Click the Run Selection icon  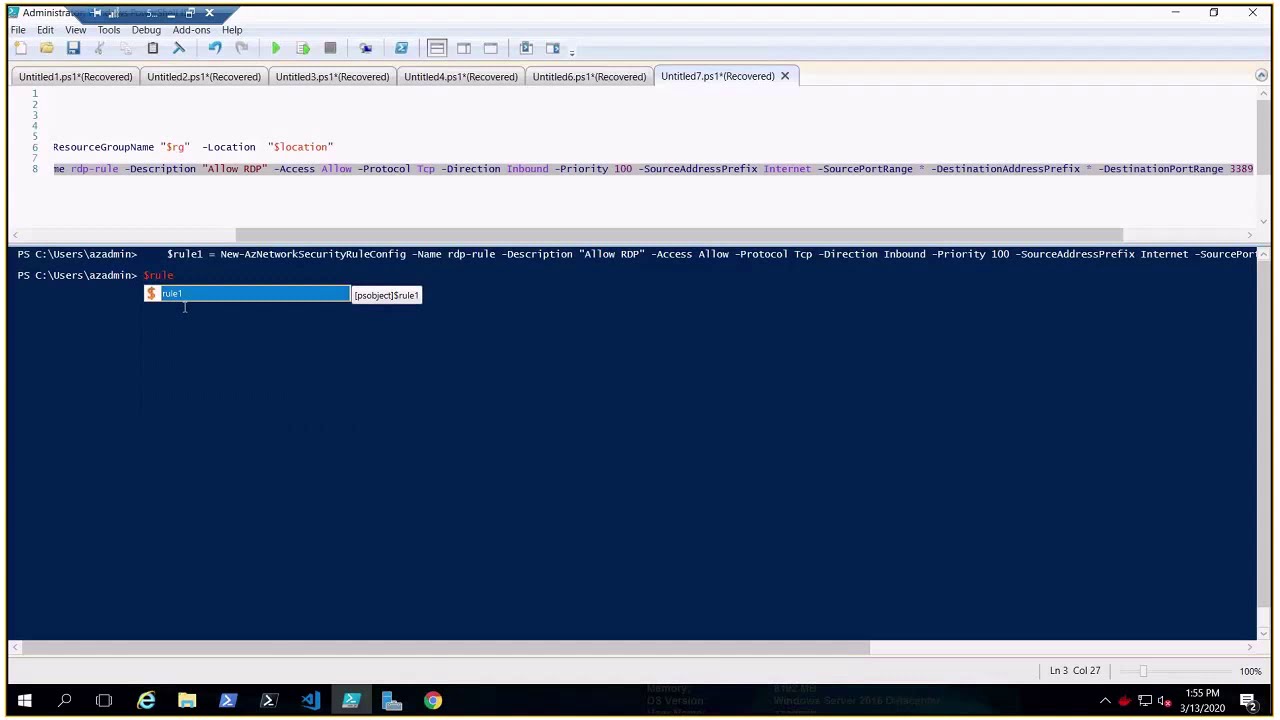303,48
